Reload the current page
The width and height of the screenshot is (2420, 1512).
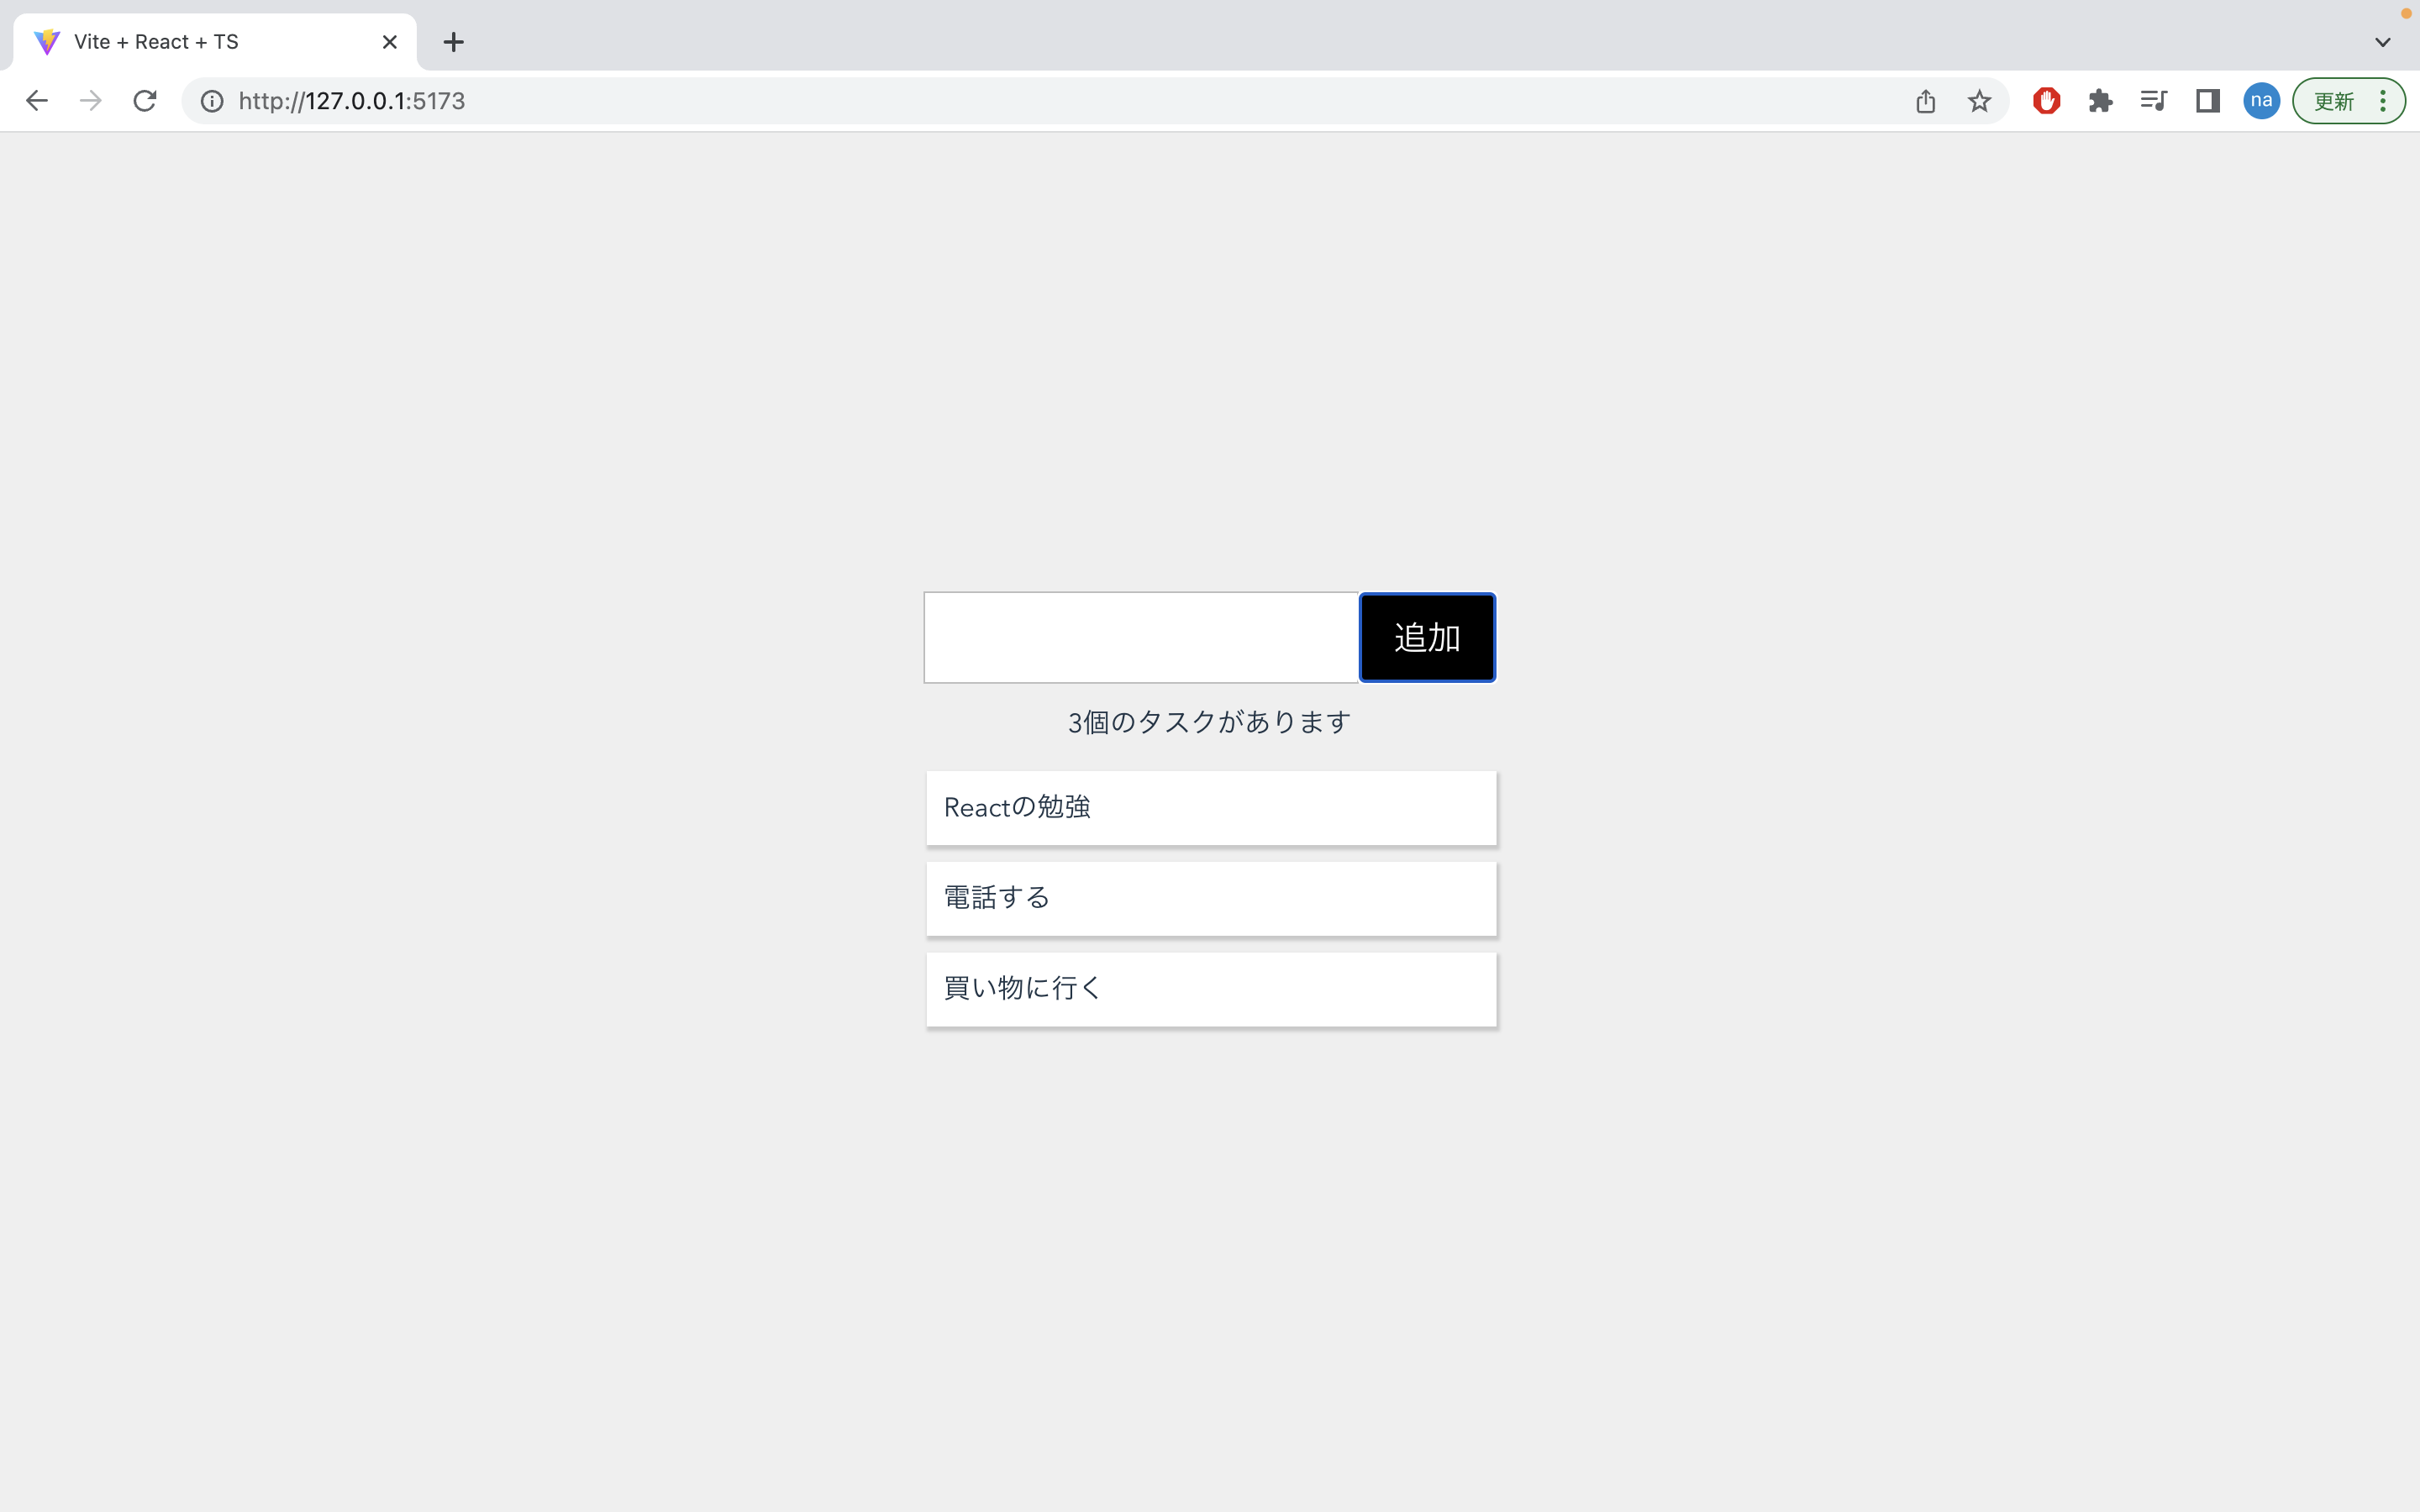144,100
